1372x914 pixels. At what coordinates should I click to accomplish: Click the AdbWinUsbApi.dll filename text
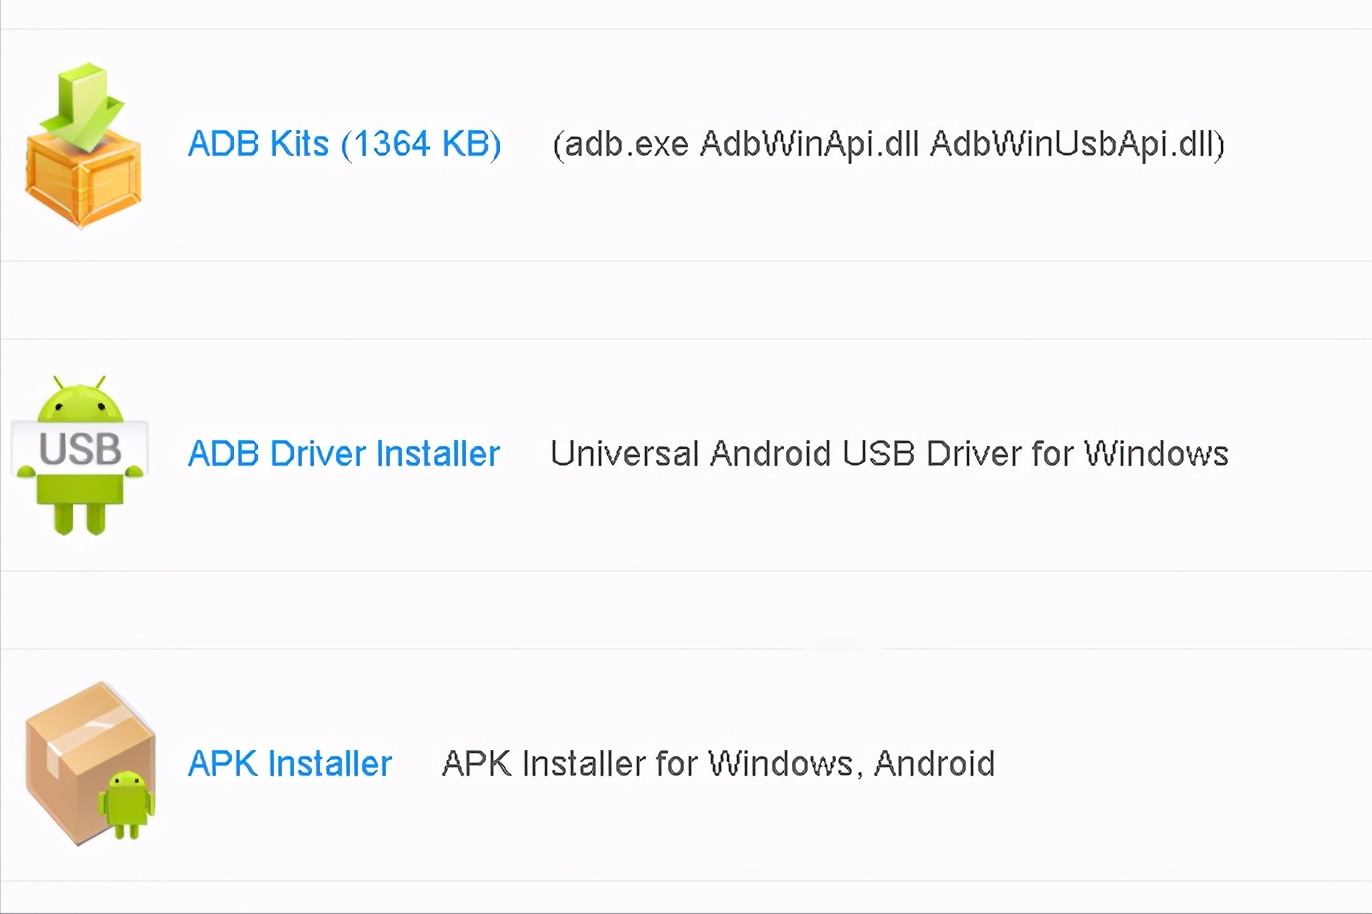click(x=1073, y=144)
